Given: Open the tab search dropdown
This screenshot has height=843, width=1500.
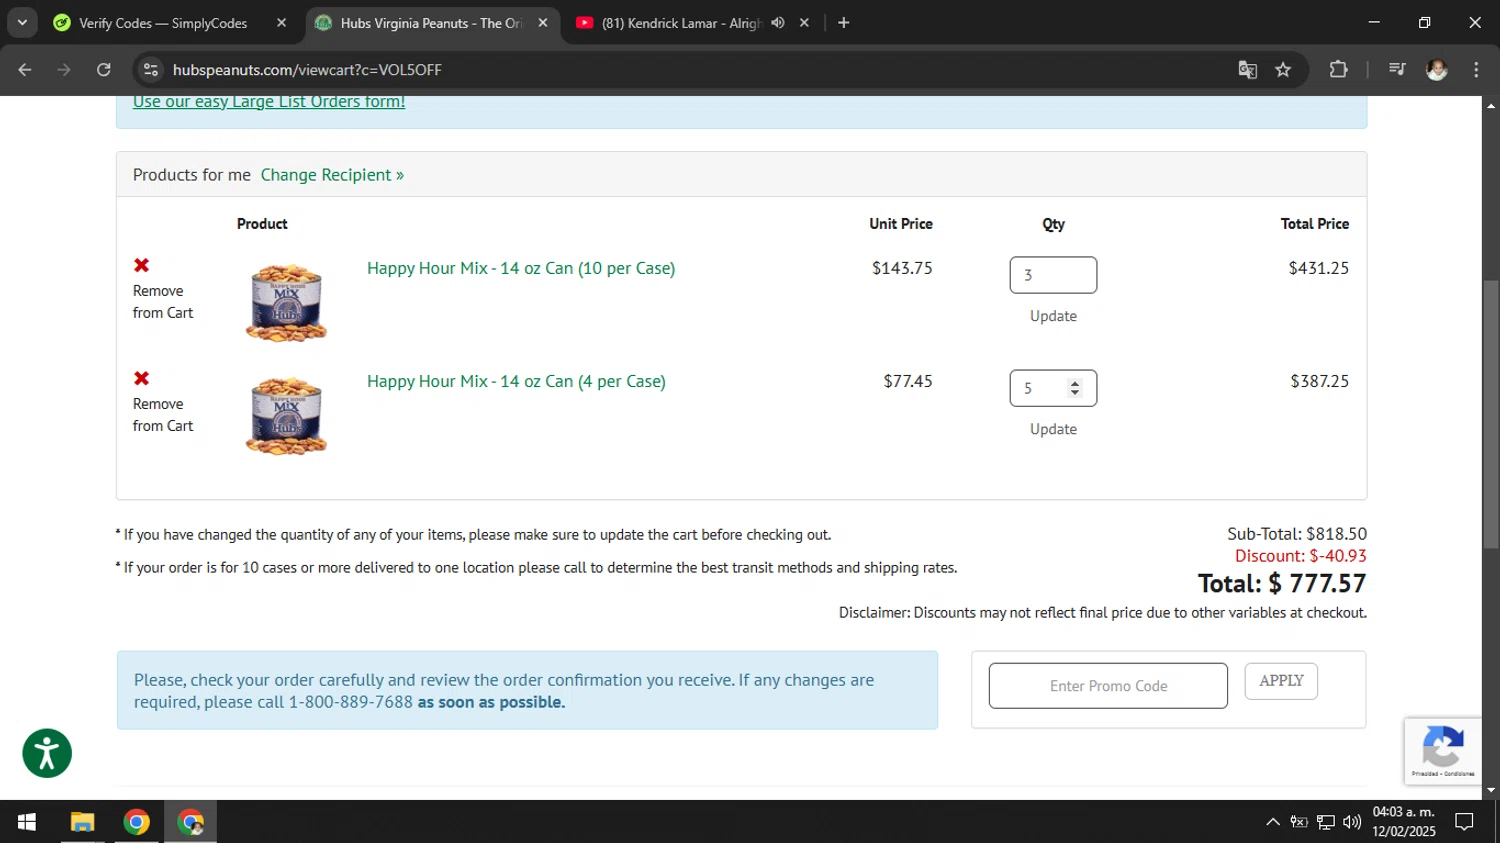Looking at the screenshot, I should coord(22,22).
